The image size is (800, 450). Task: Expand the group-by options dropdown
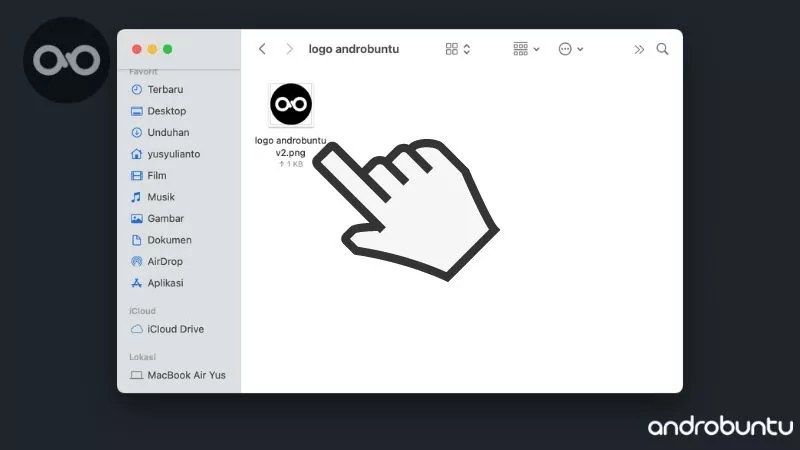click(x=525, y=49)
